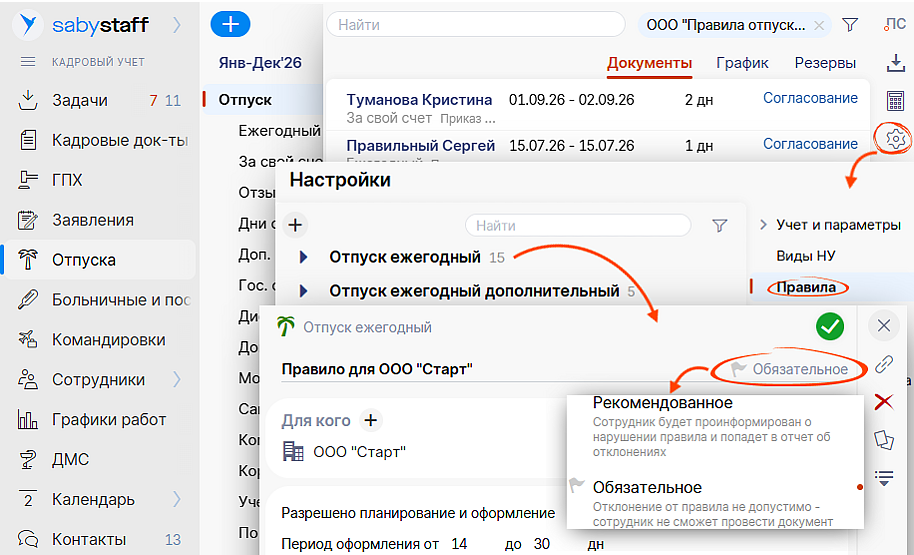Close the rule card
The image size is (914, 555).
click(x=884, y=325)
